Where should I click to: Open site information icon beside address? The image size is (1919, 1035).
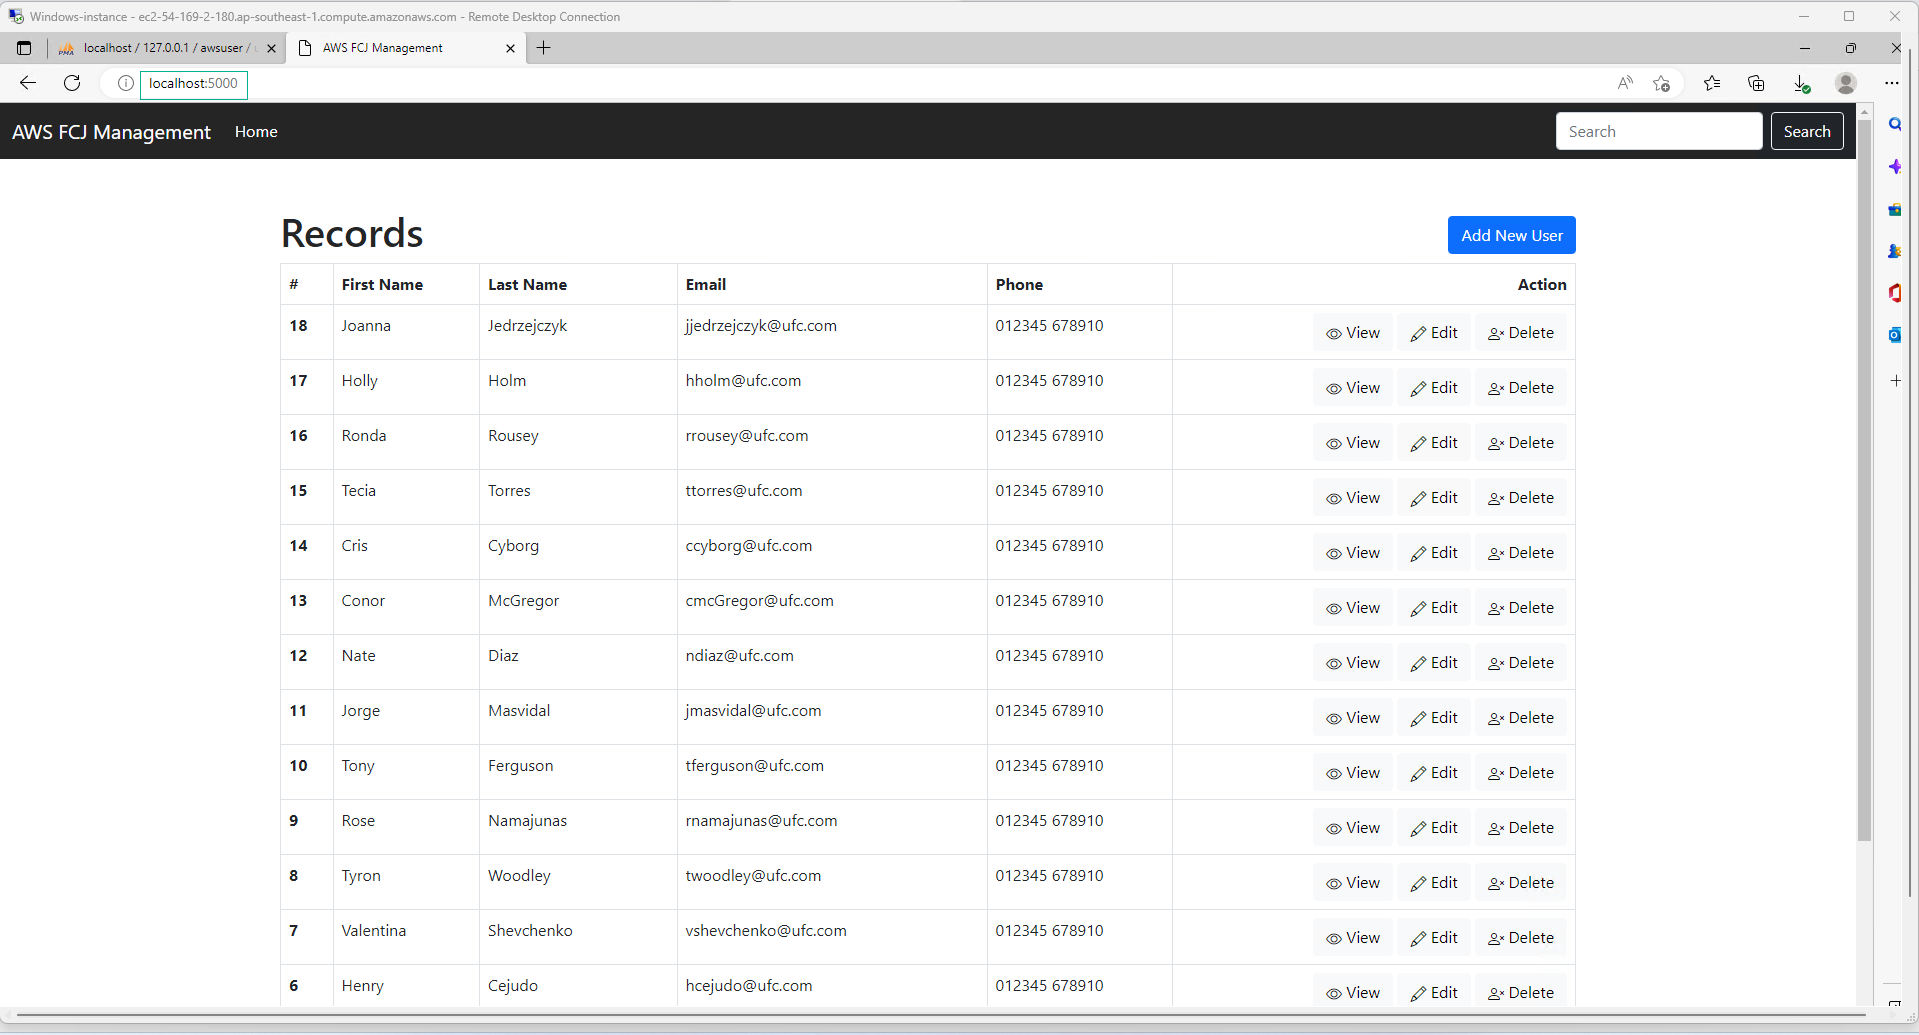(x=125, y=83)
